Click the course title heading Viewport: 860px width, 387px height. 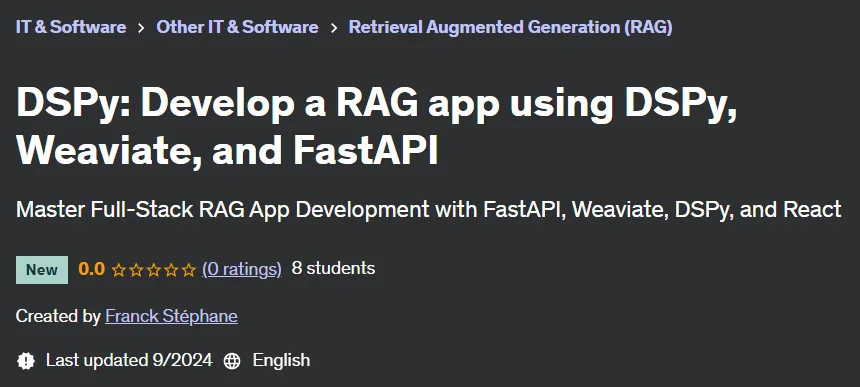[x=377, y=127]
